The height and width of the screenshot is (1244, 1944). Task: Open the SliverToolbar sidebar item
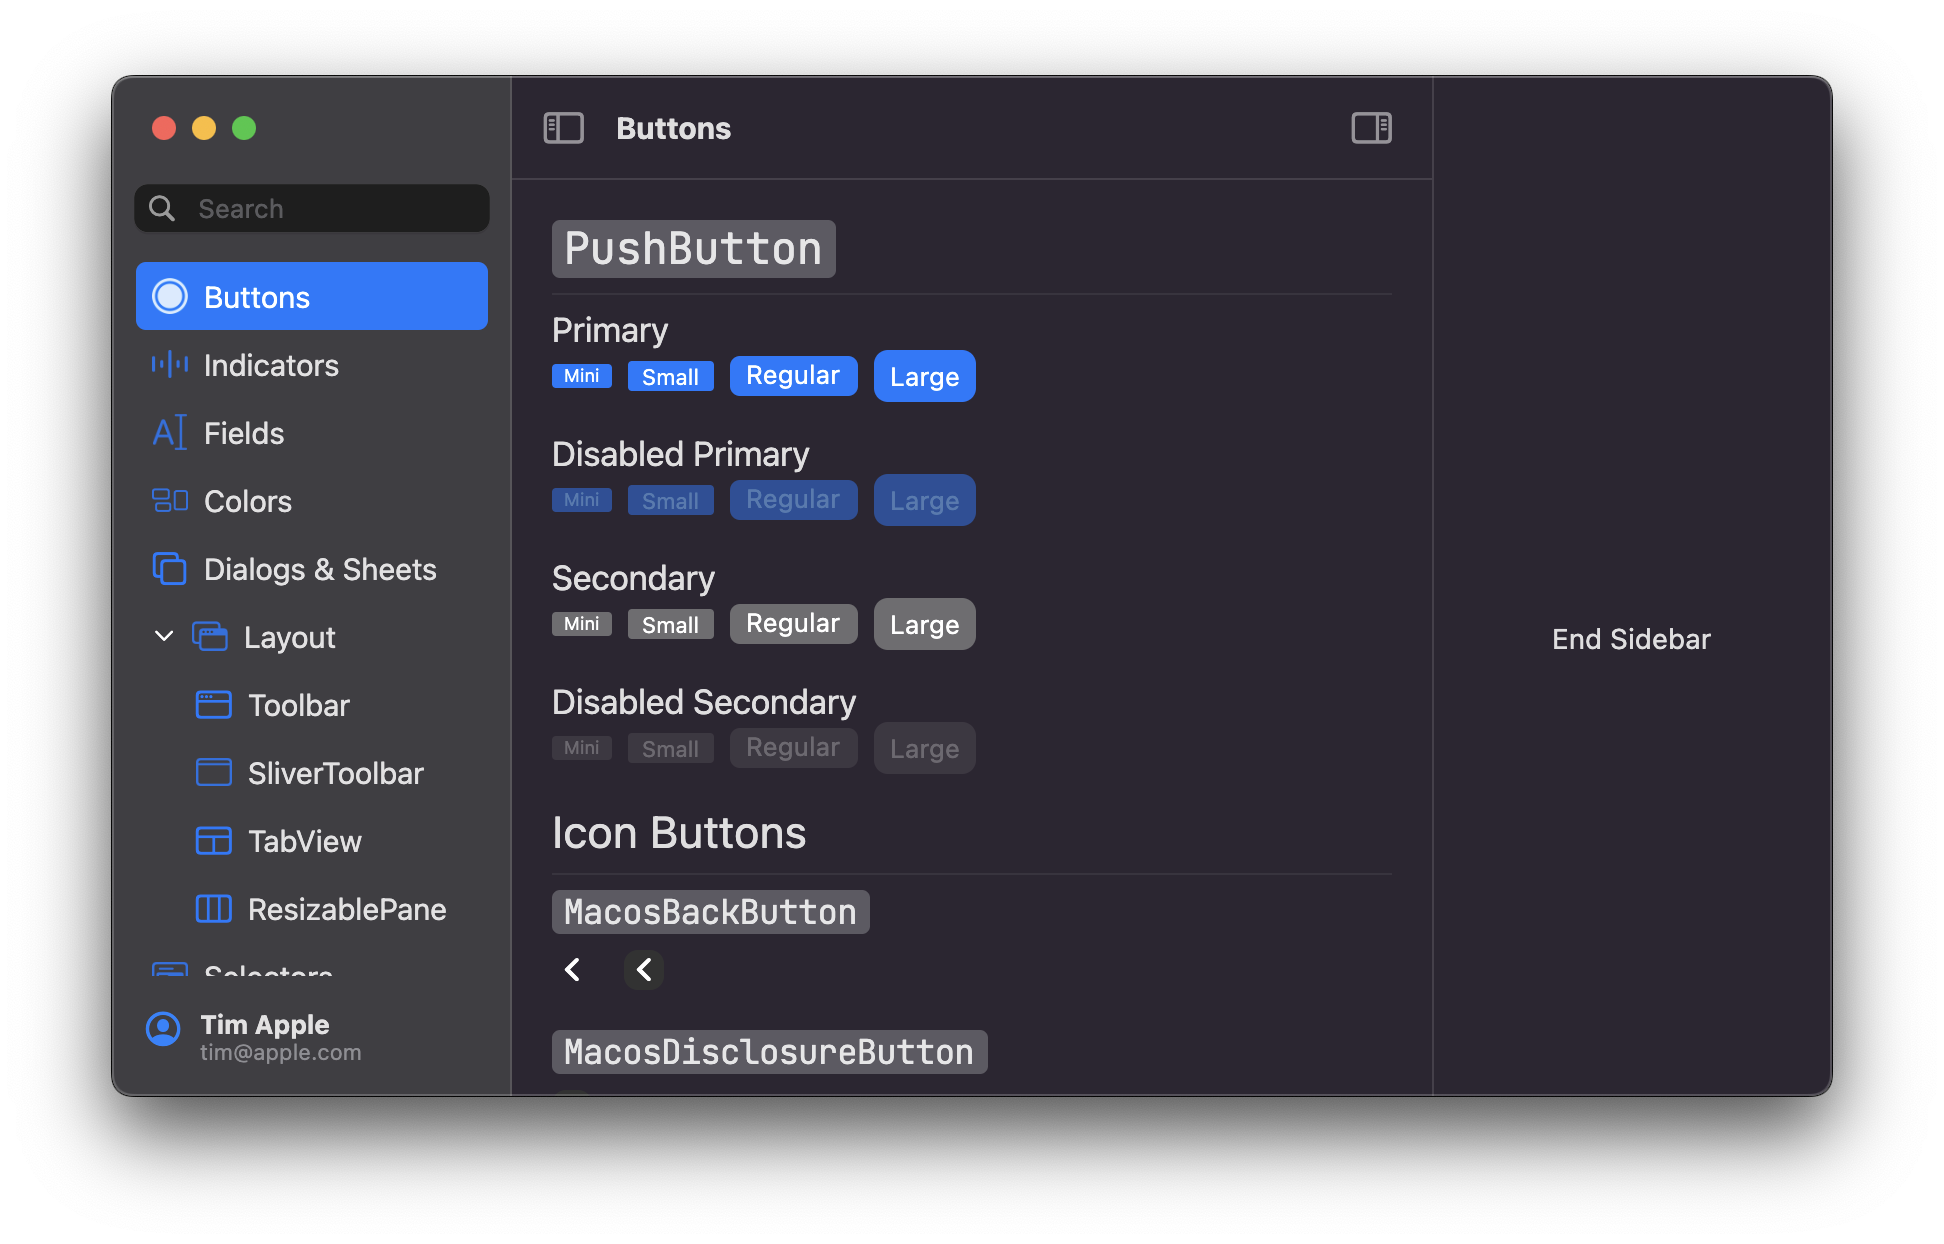pyautogui.click(x=335, y=773)
